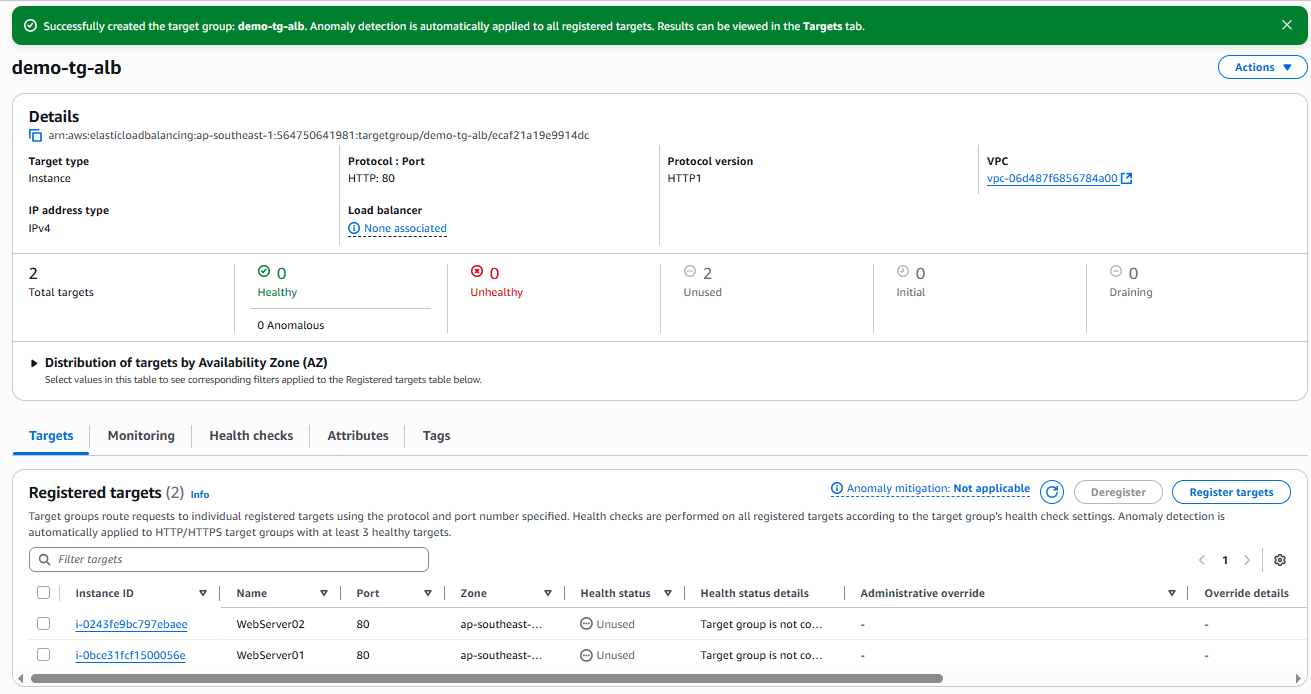
Task: Click previous page arrow in pagination
Action: click(x=1202, y=560)
